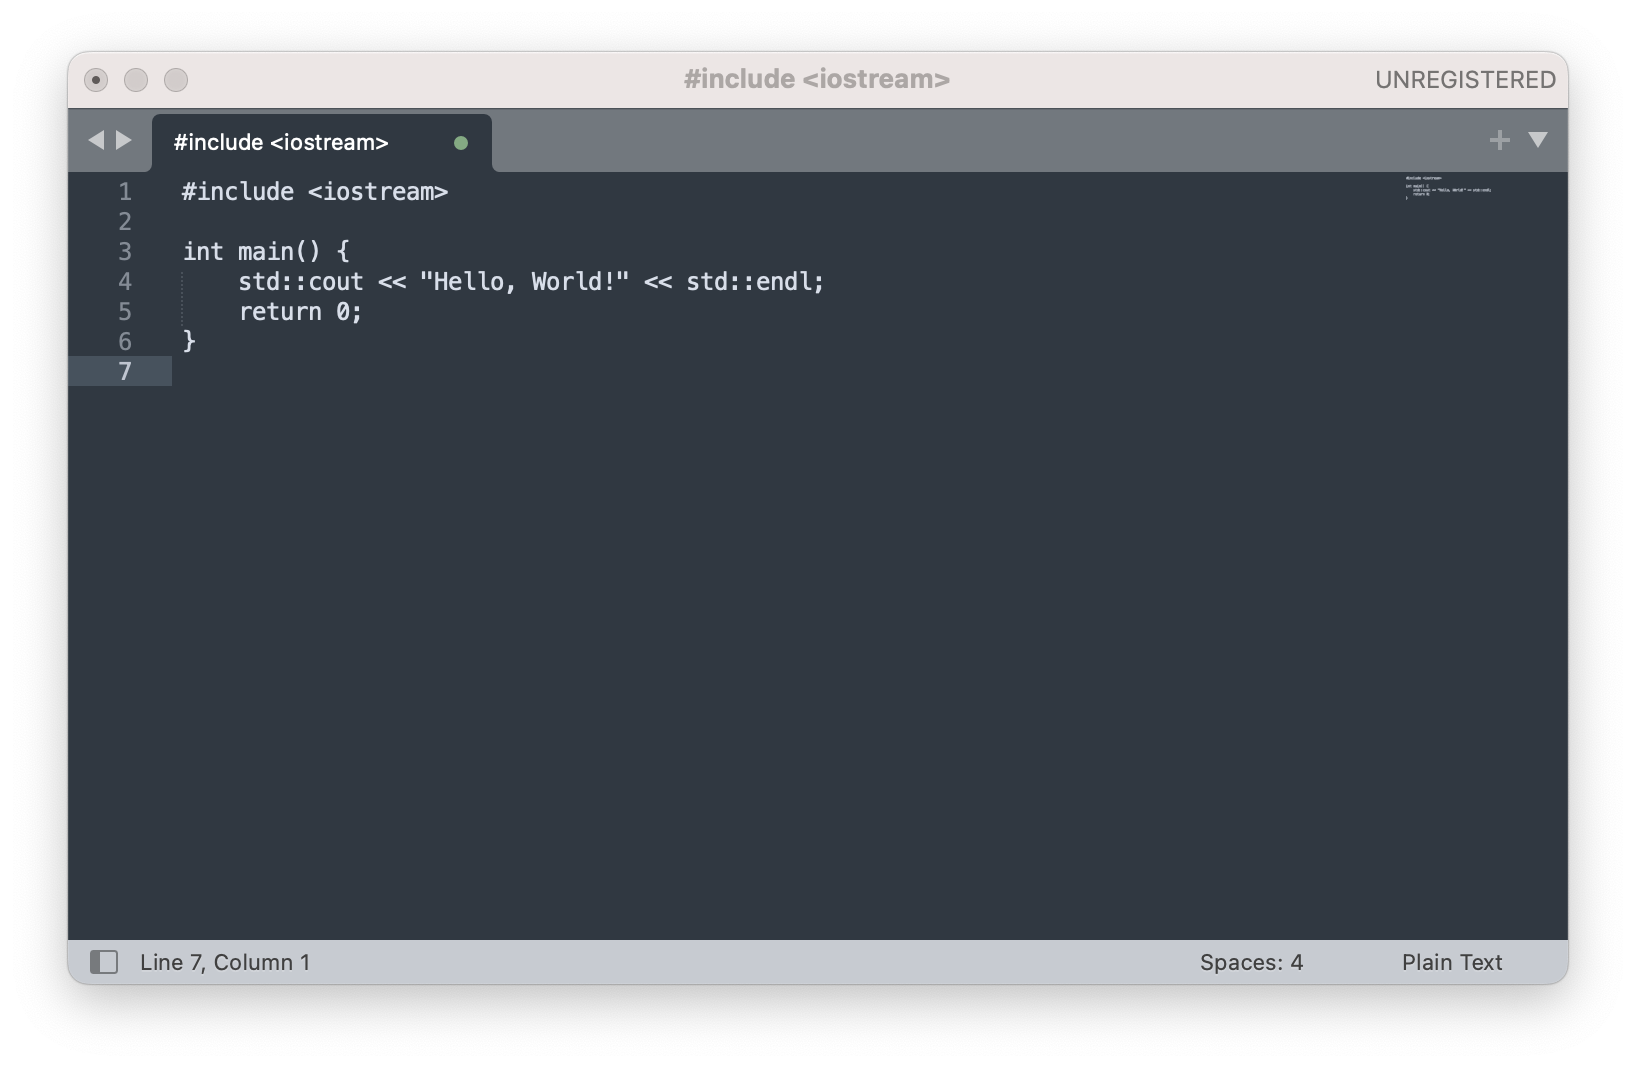Click Line 7, Column 1 status text
Image resolution: width=1636 pixels, height=1068 pixels.
pyautogui.click(x=225, y=962)
